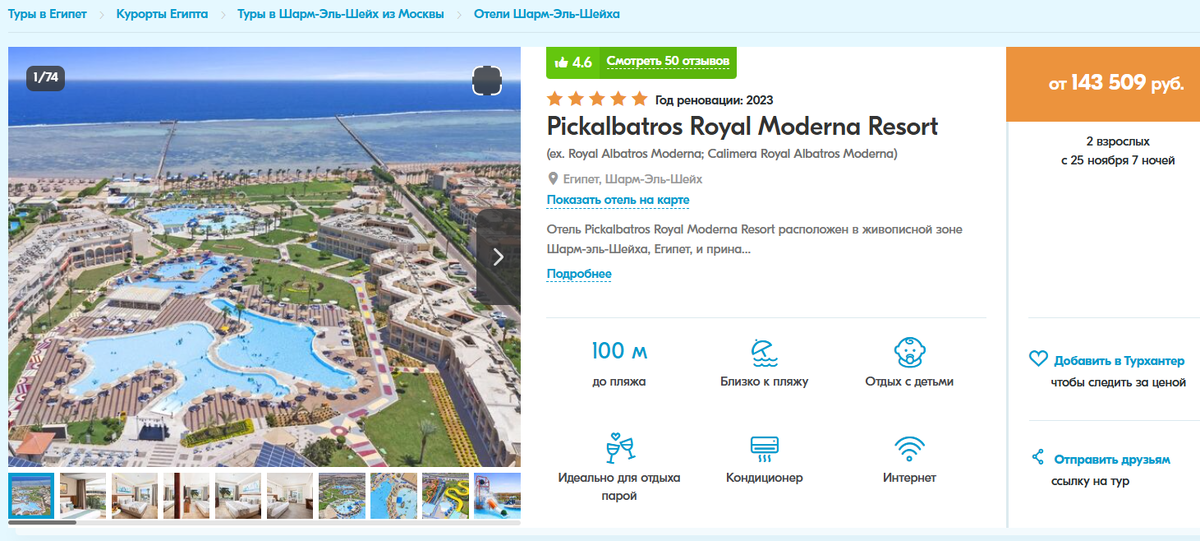This screenshot has height=541, width=1200.
Task: Click the thumbs-up 4.6 rating badge
Action: [x=573, y=62]
